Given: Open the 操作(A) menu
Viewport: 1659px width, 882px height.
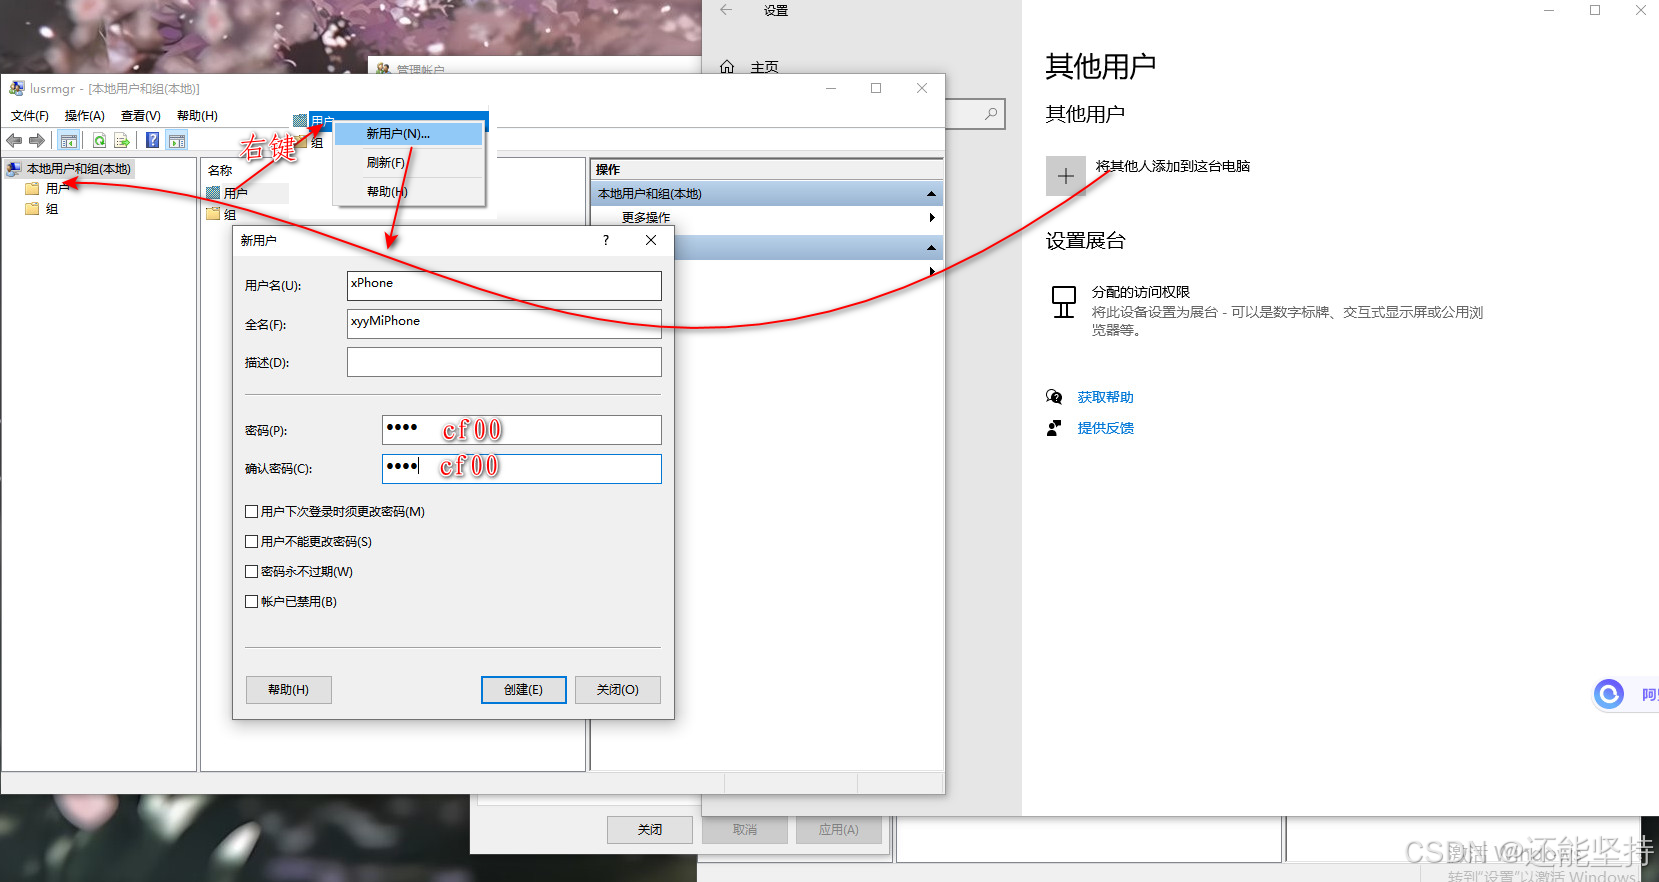Looking at the screenshot, I should pos(85,116).
